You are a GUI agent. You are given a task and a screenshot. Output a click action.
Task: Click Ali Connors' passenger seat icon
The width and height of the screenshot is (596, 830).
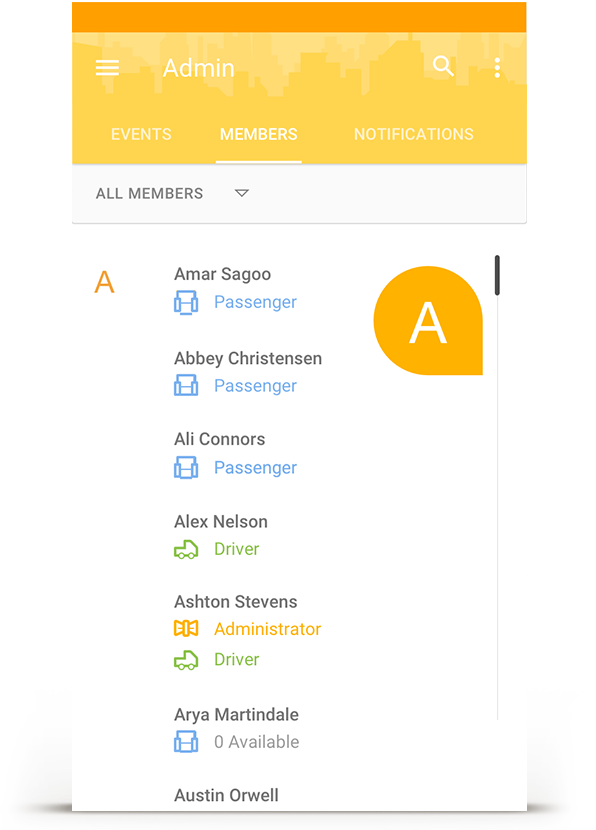pos(186,467)
